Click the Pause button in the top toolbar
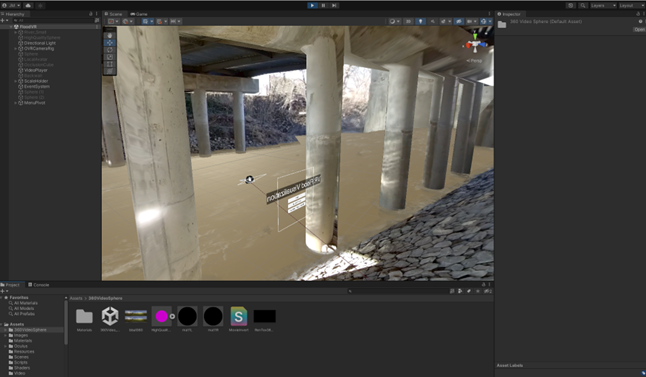Image resolution: width=646 pixels, height=377 pixels. (323, 5)
